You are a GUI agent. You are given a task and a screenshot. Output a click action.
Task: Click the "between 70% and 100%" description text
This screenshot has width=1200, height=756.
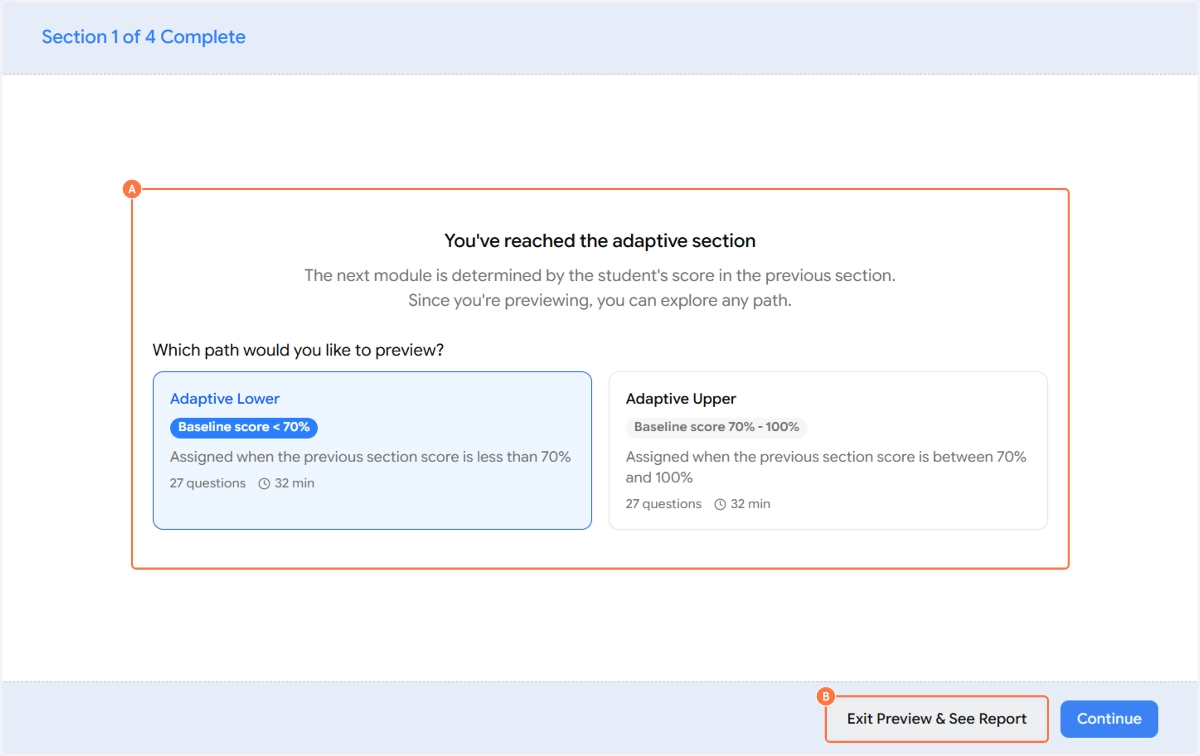coord(826,467)
